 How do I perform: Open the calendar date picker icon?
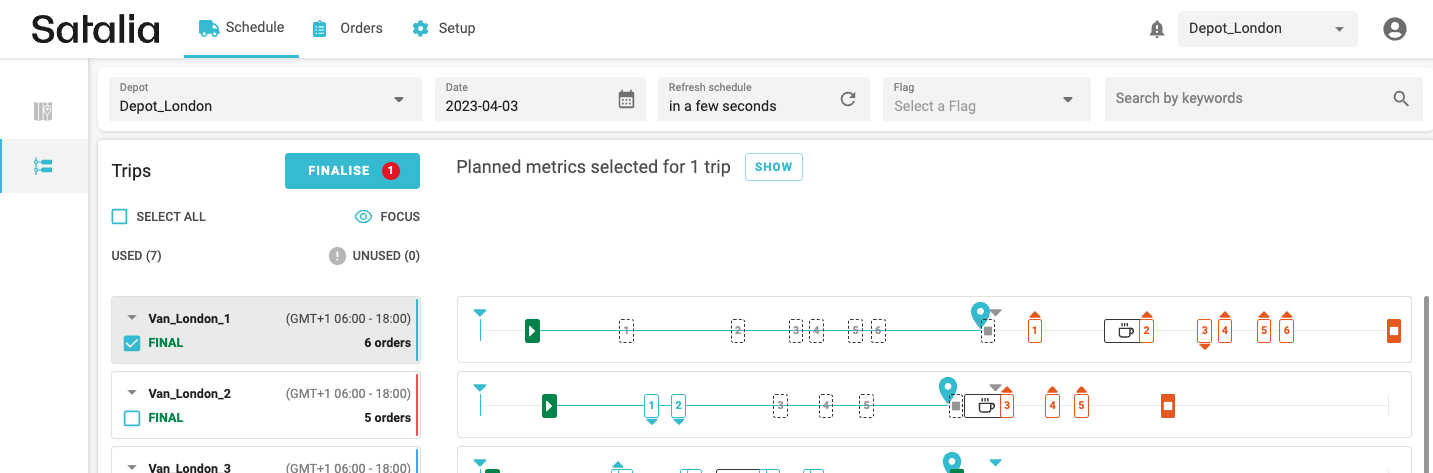click(626, 98)
